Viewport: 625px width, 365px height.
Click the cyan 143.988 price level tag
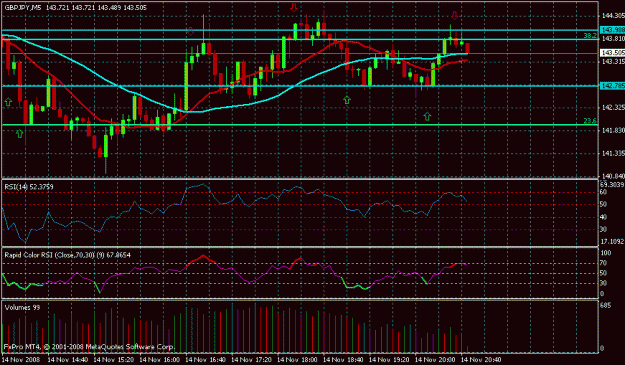point(613,30)
